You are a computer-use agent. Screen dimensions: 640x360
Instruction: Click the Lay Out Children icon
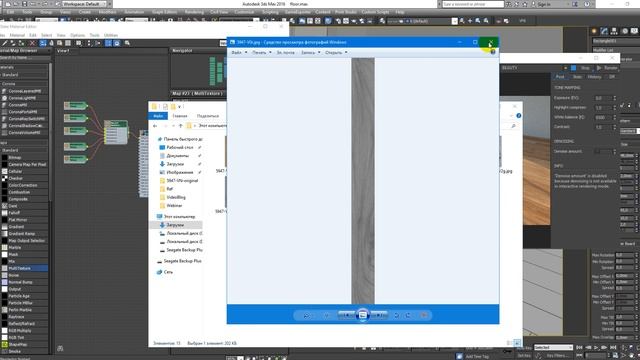(x=98, y=43)
